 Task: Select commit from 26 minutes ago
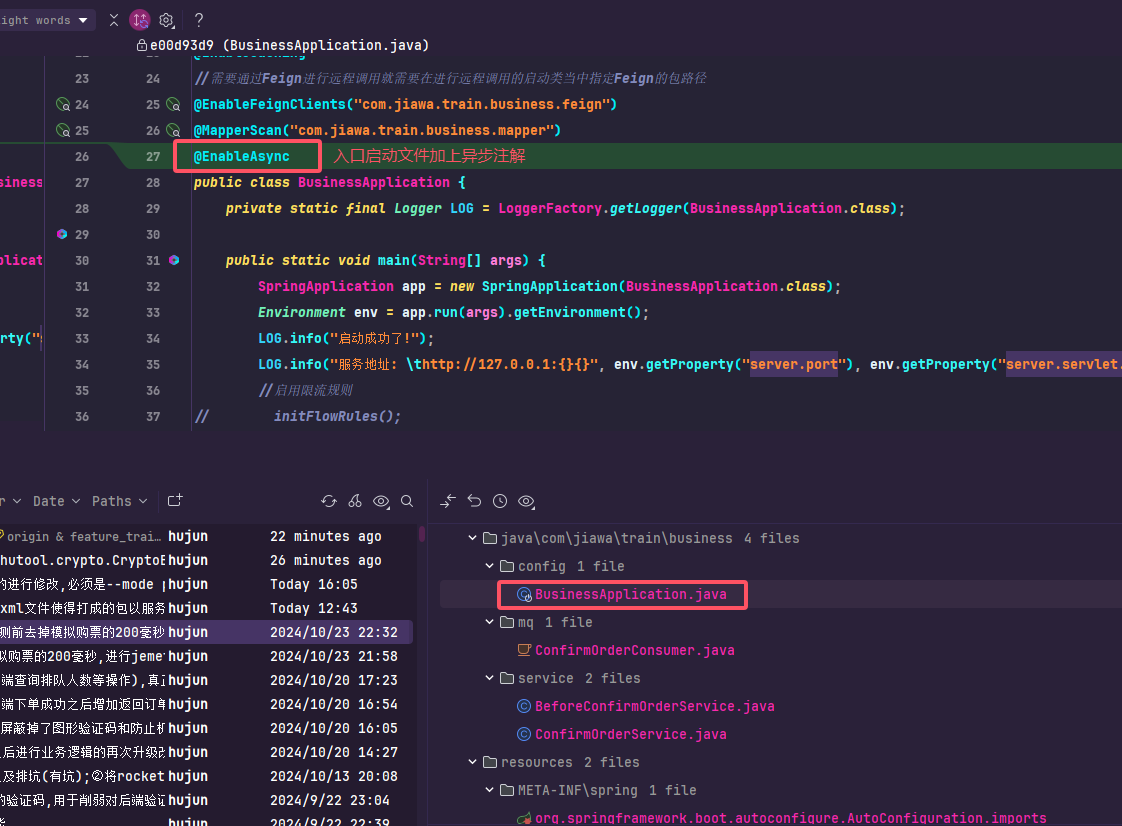point(206,560)
